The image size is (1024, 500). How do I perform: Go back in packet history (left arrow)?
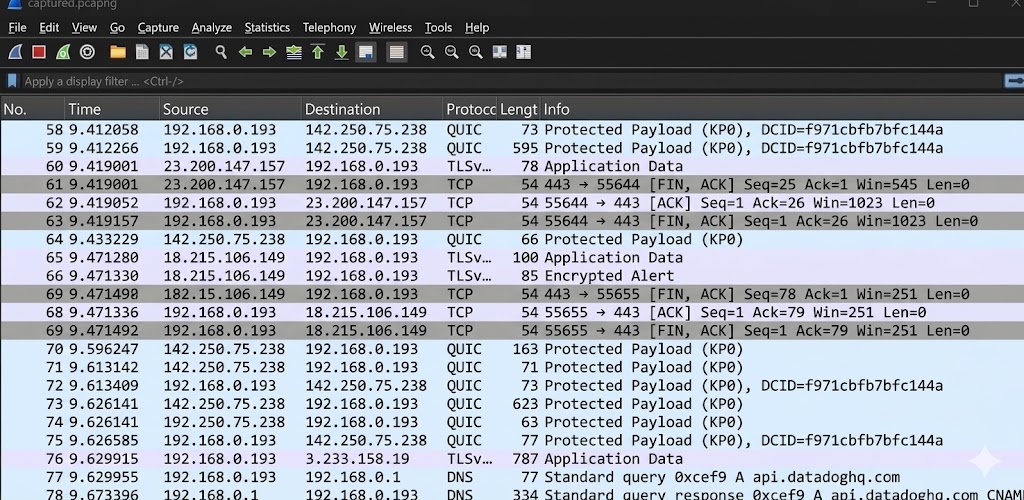coord(246,52)
